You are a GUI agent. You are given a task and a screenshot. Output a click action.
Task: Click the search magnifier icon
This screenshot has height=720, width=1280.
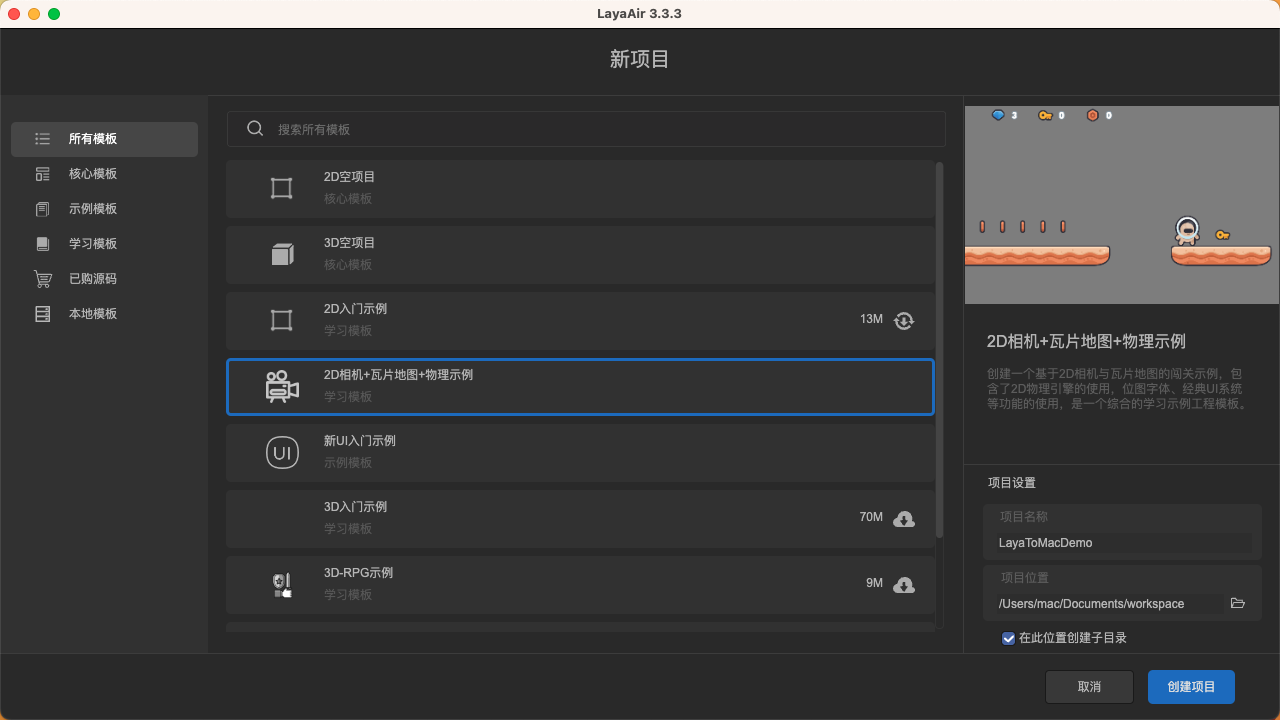pos(255,129)
